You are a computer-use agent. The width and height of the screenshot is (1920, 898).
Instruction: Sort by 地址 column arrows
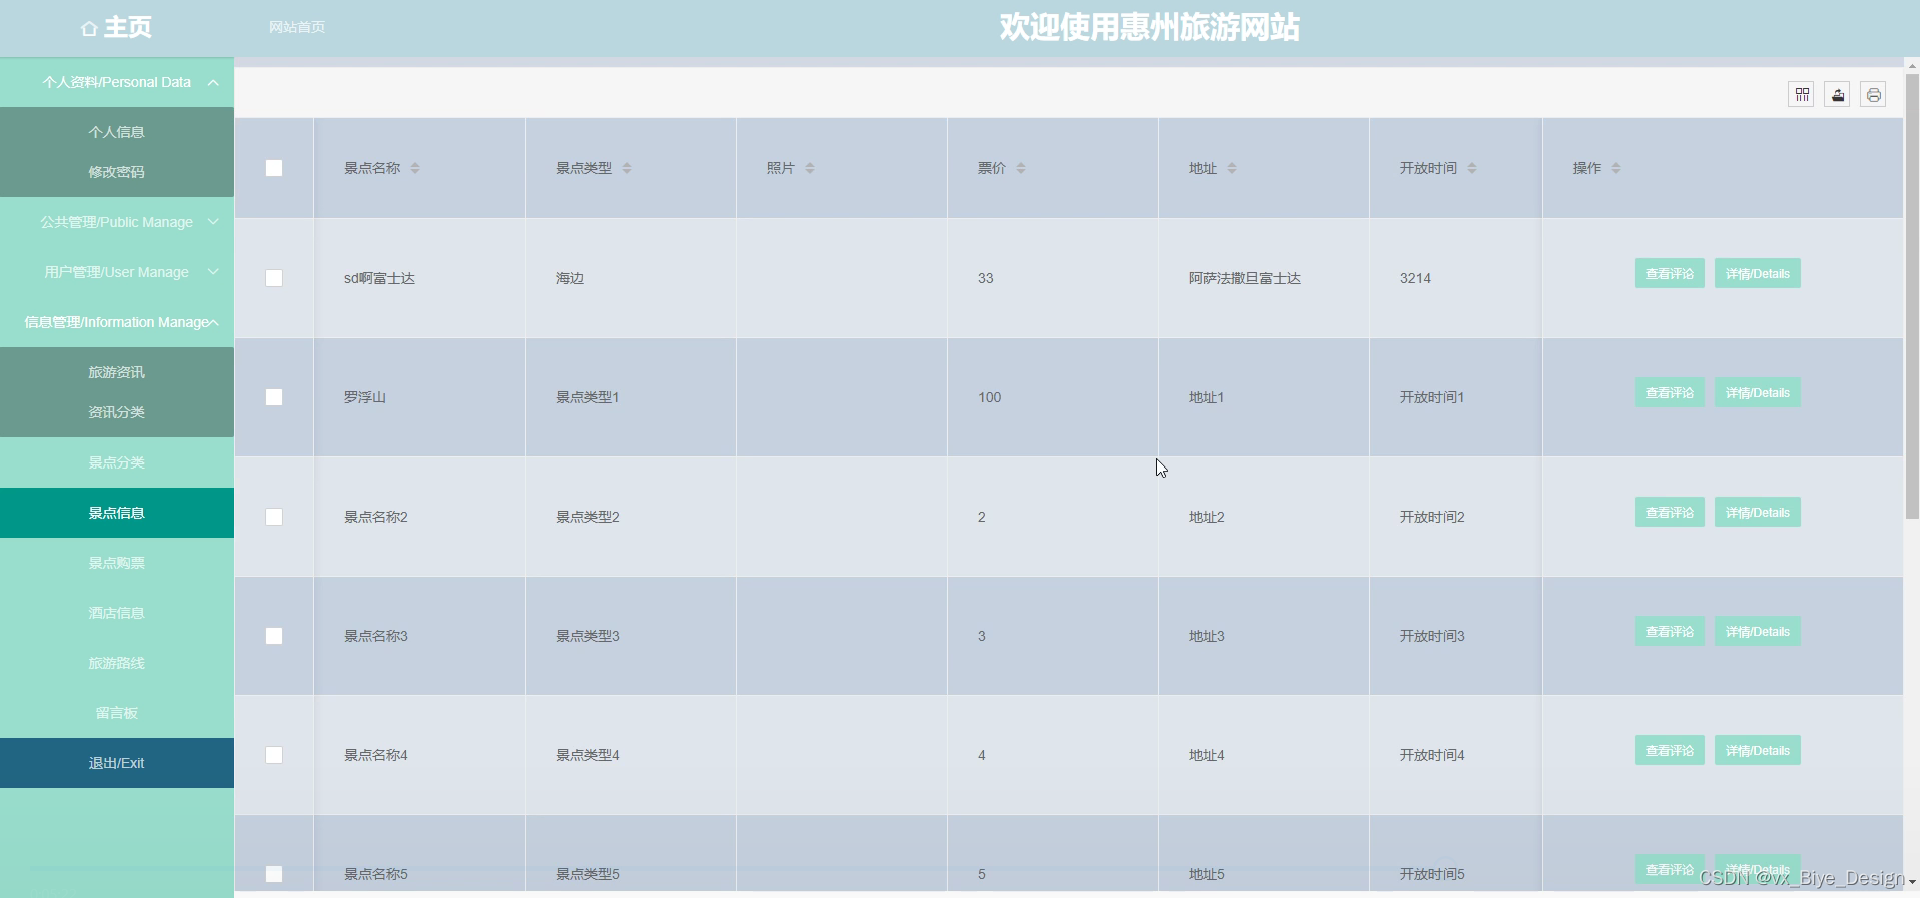coord(1232,168)
